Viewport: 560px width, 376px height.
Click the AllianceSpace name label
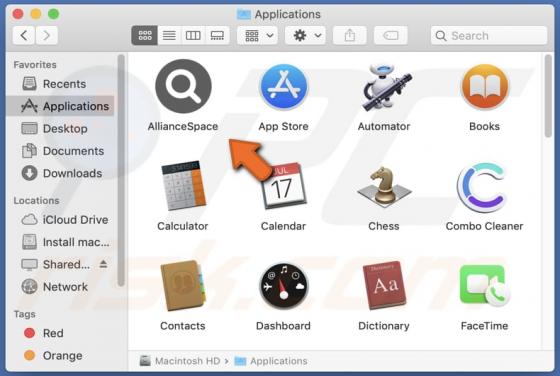click(183, 126)
